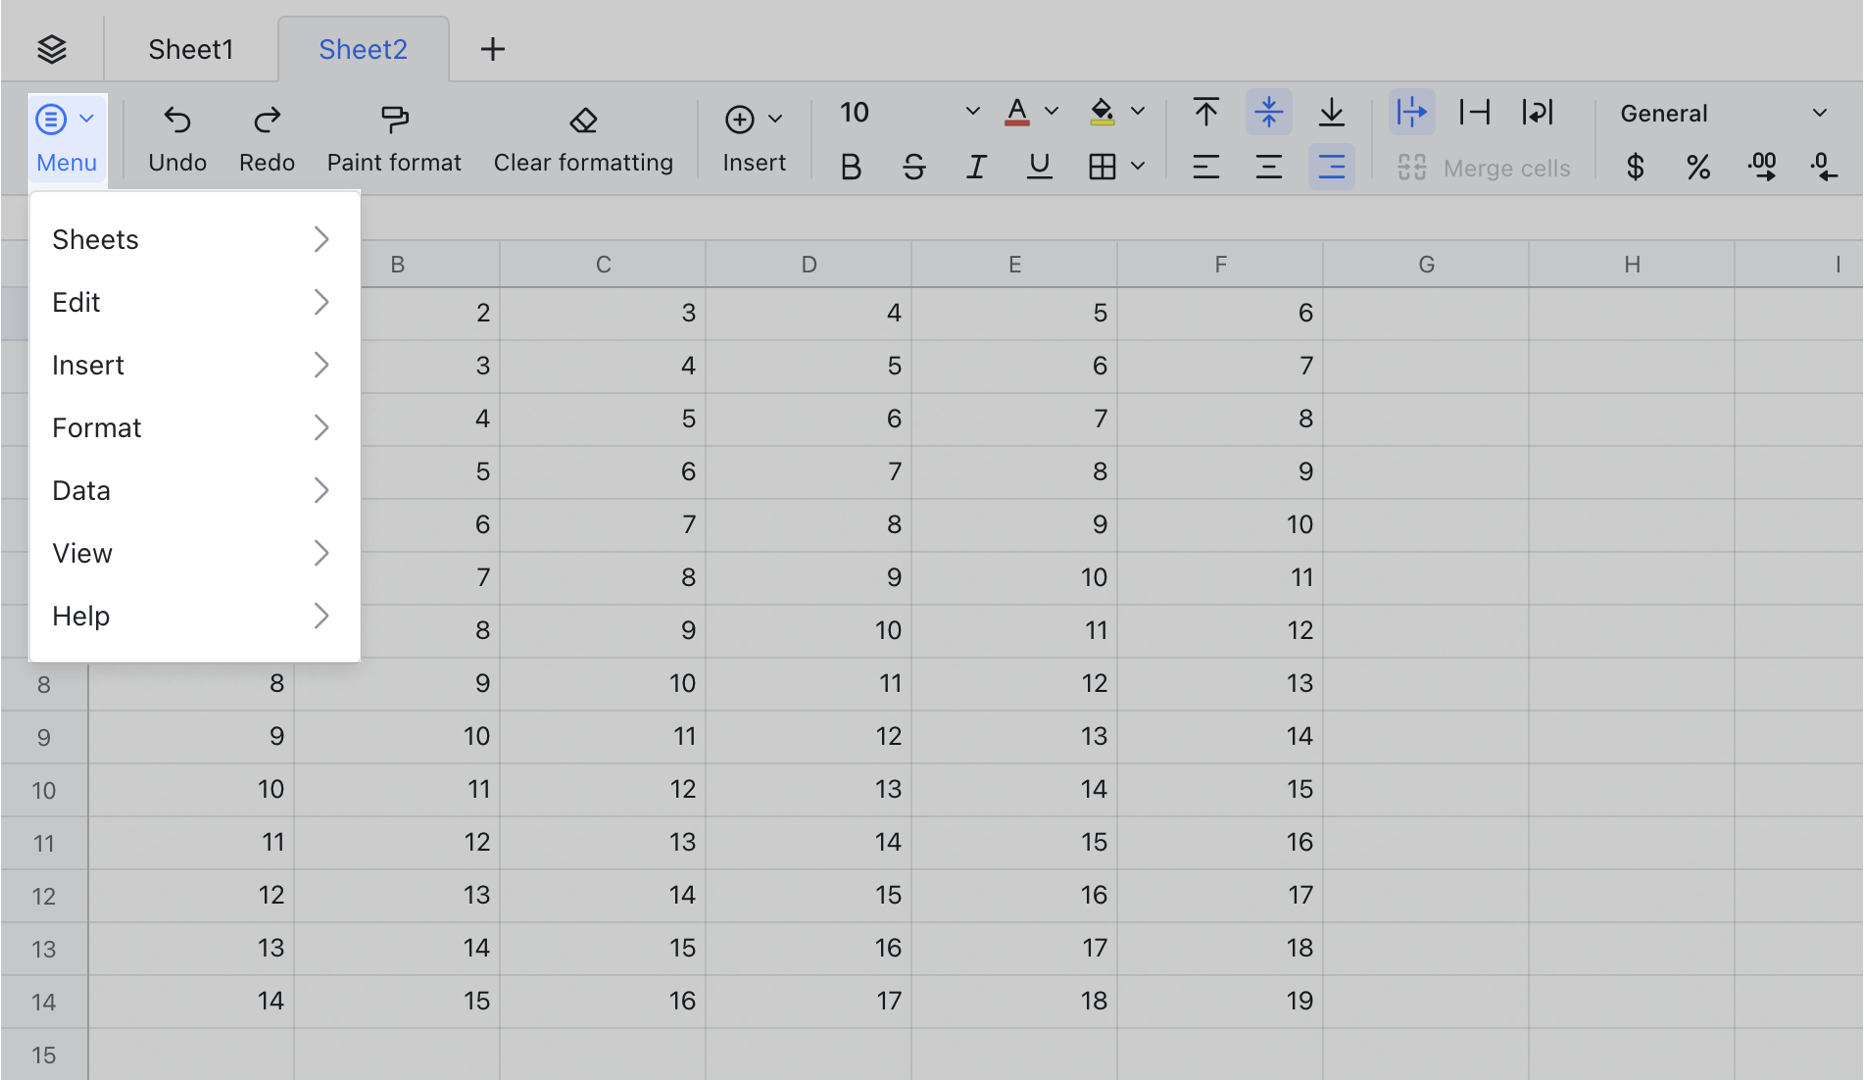Viewport: 1864px width, 1080px height.
Task: Click the Clear formatting eraser icon
Action: pyautogui.click(x=583, y=120)
